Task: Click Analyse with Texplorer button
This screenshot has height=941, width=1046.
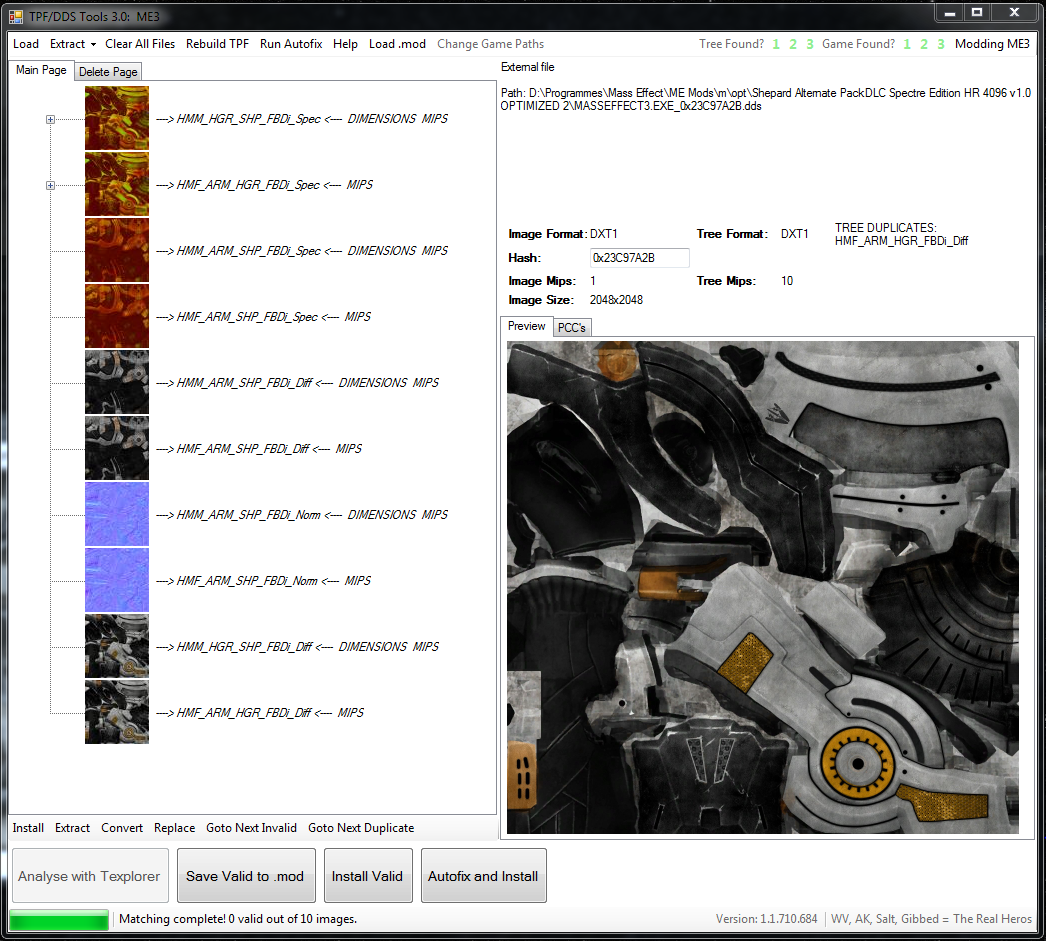Action: 90,876
